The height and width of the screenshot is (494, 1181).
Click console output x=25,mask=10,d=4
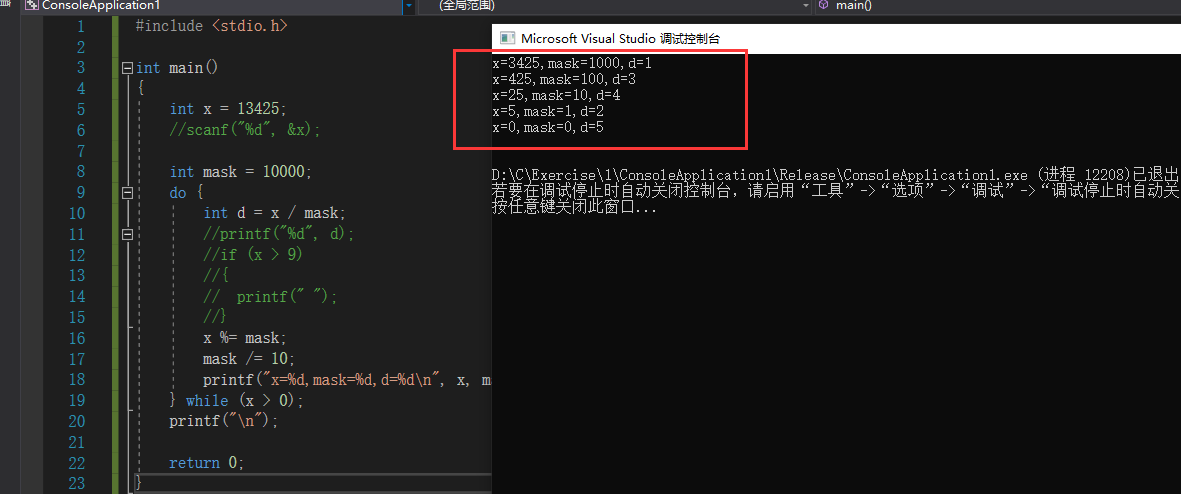click(556, 96)
